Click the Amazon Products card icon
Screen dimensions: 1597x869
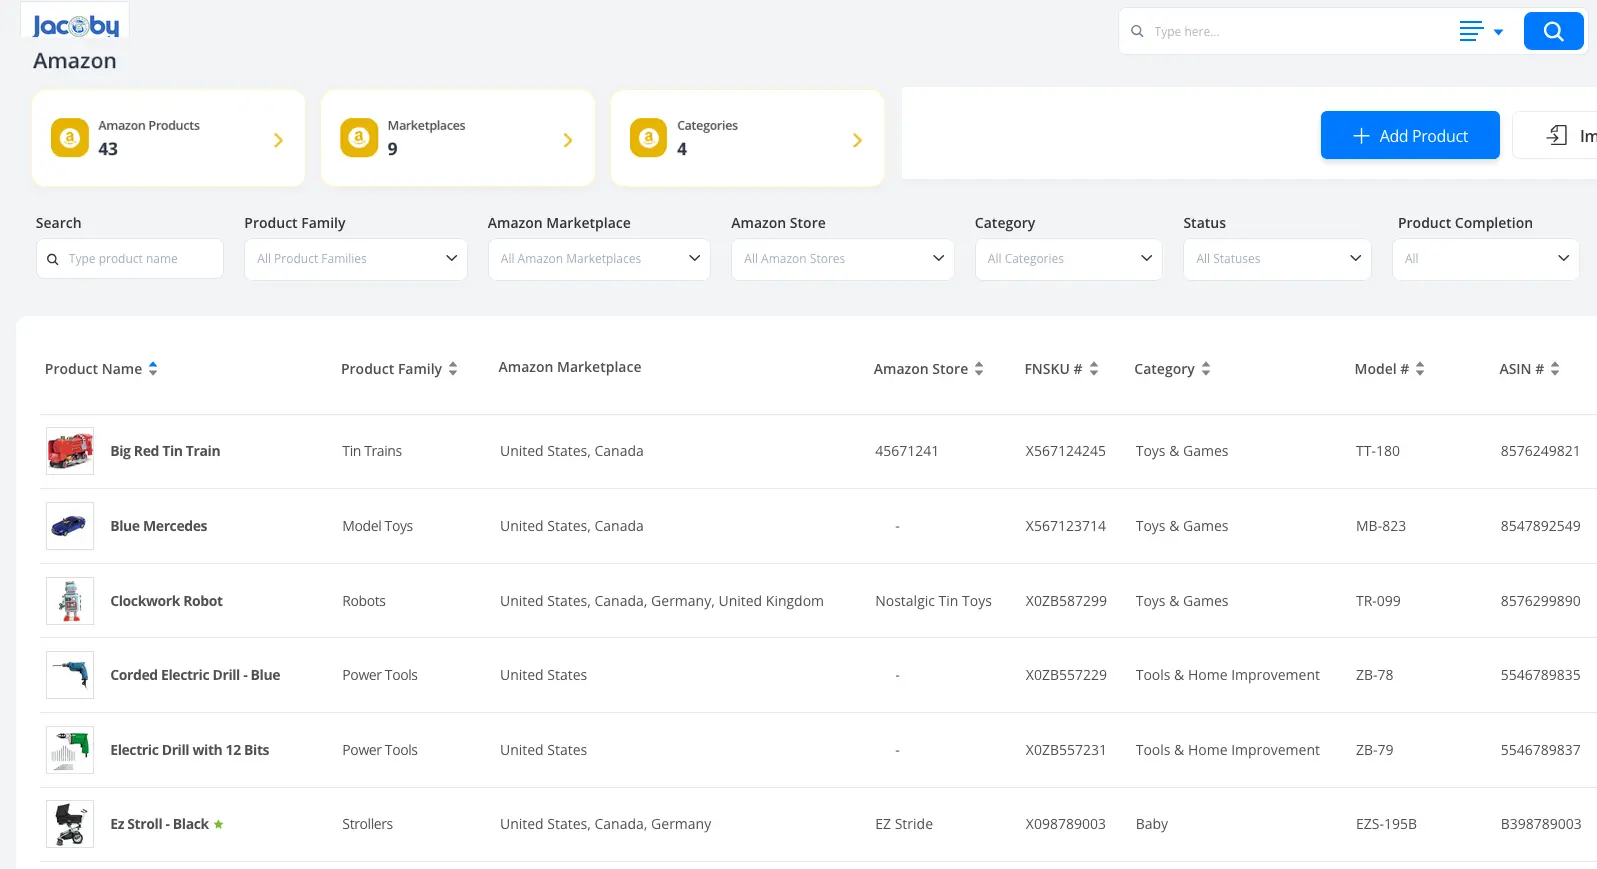70,138
